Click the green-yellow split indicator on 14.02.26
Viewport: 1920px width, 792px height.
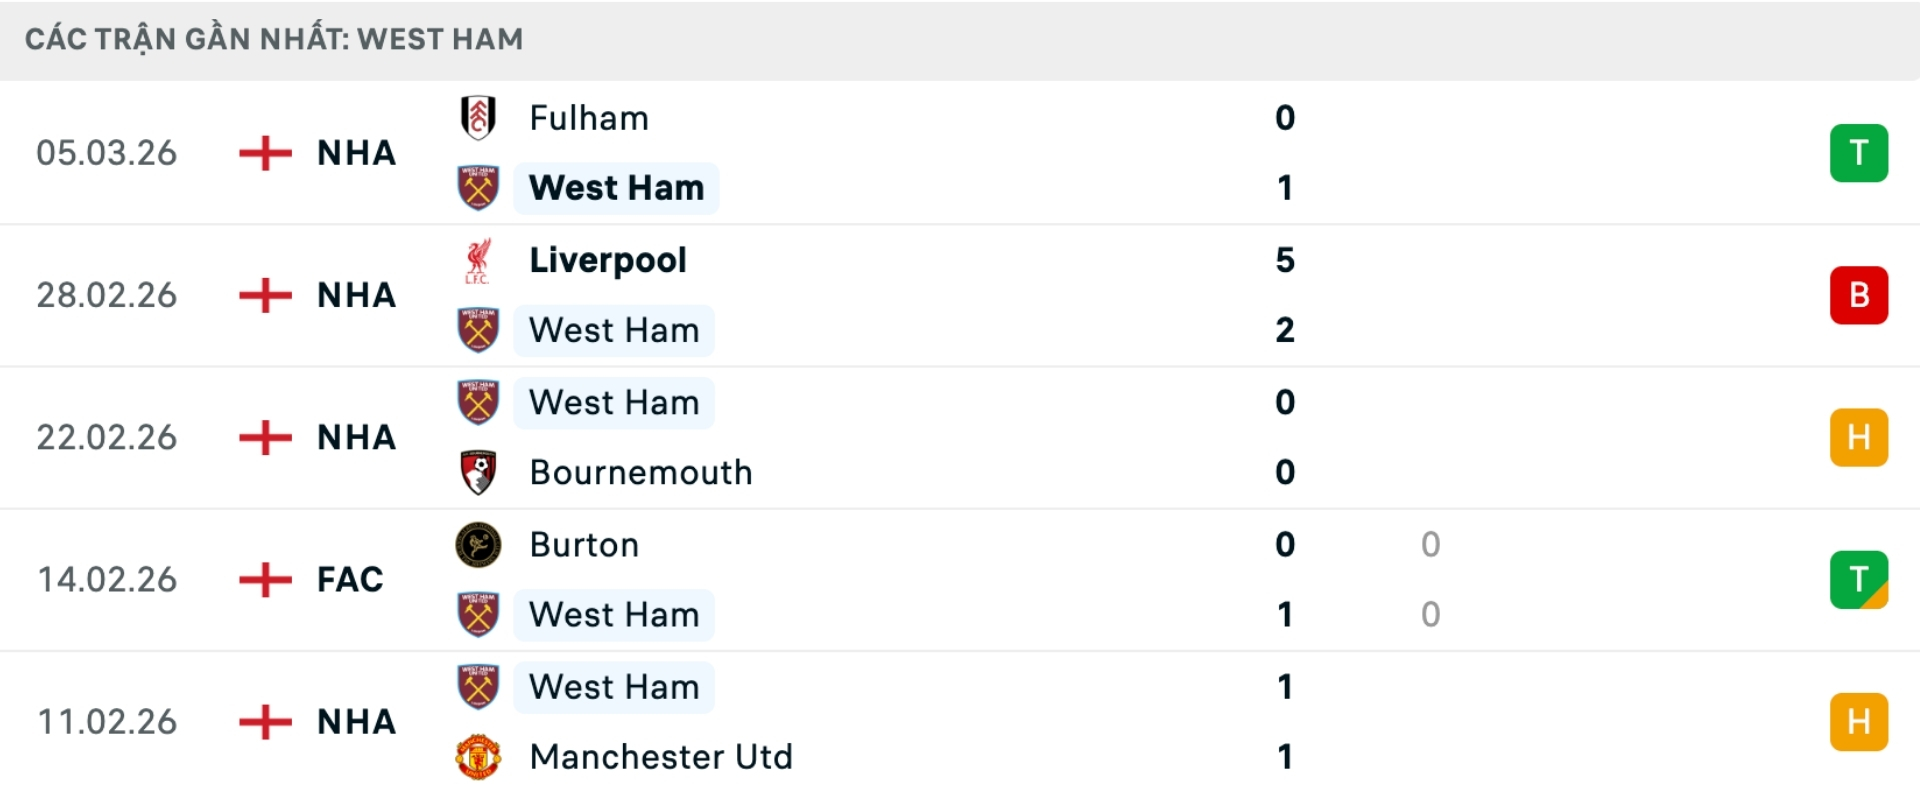pyautogui.click(x=1859, y=580)
